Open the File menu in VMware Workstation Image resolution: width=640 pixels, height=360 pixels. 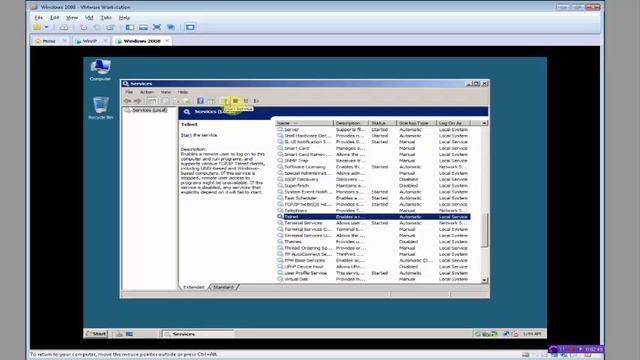click(38, 18)
